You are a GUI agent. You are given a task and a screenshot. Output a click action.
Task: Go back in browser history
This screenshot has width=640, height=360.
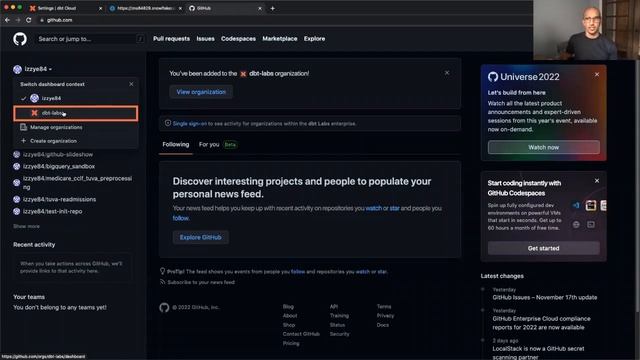point(7,20)
